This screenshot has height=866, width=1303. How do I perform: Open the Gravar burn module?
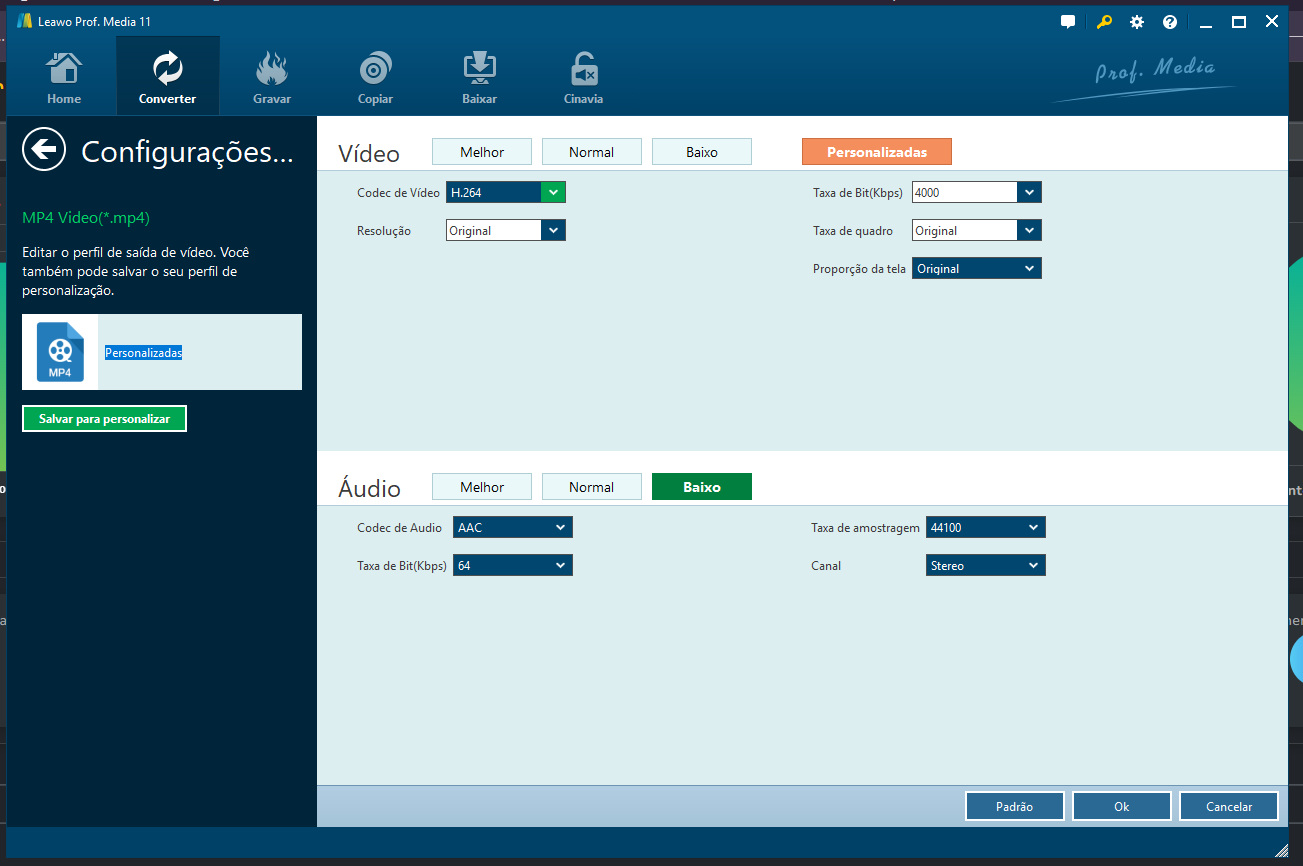click(272, 78)
